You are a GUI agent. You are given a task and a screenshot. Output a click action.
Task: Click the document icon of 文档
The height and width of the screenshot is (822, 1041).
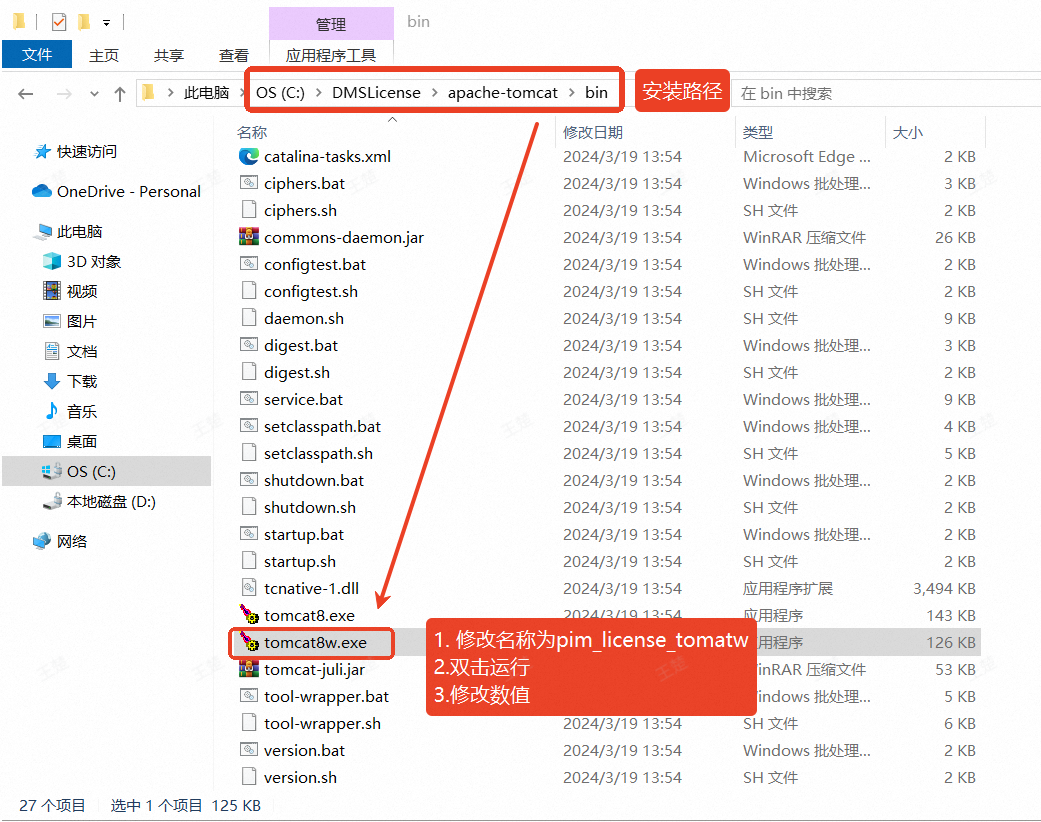point(52,351)
